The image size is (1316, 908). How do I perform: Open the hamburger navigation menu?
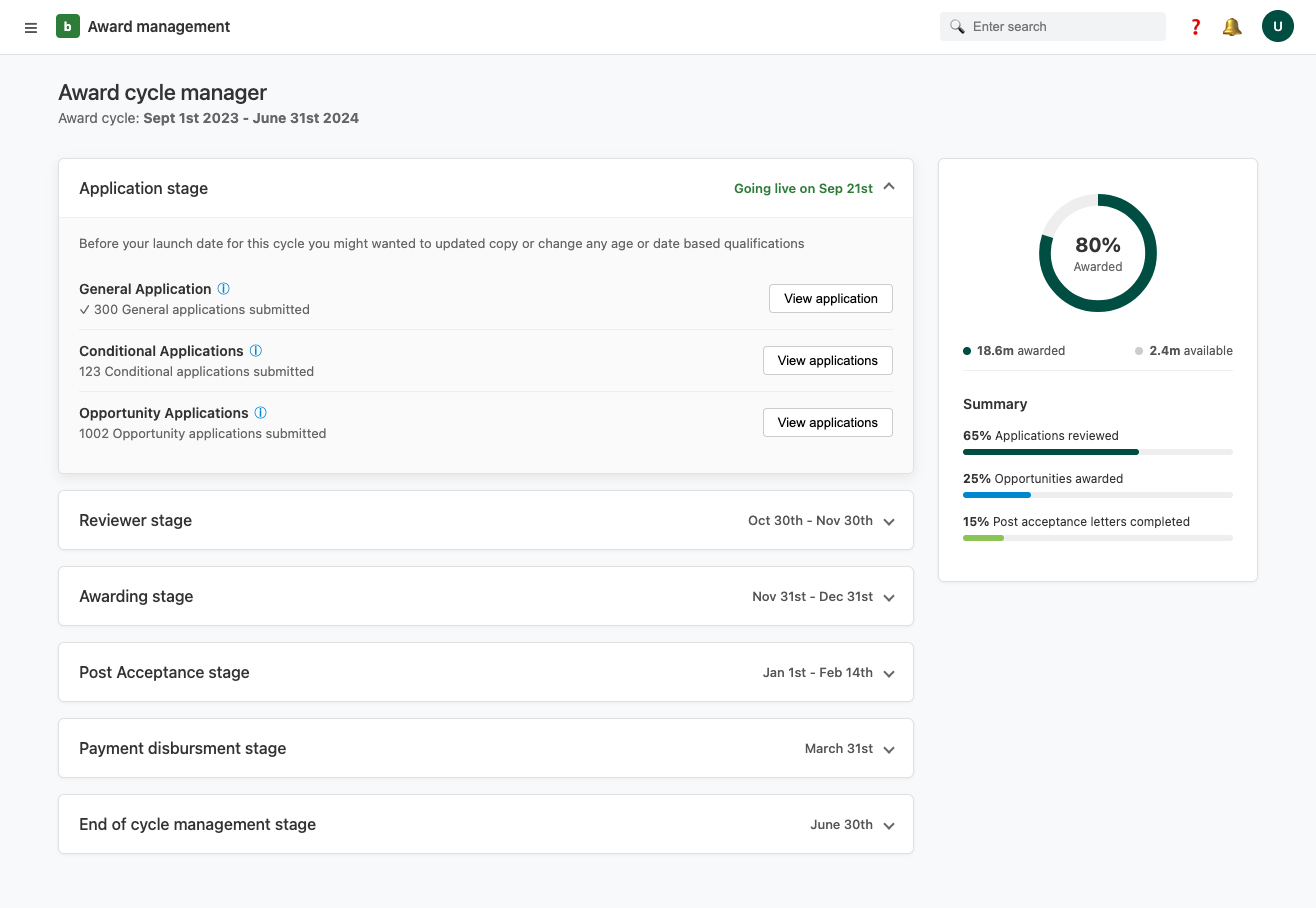pyautogui.click(x=31, y=28)
